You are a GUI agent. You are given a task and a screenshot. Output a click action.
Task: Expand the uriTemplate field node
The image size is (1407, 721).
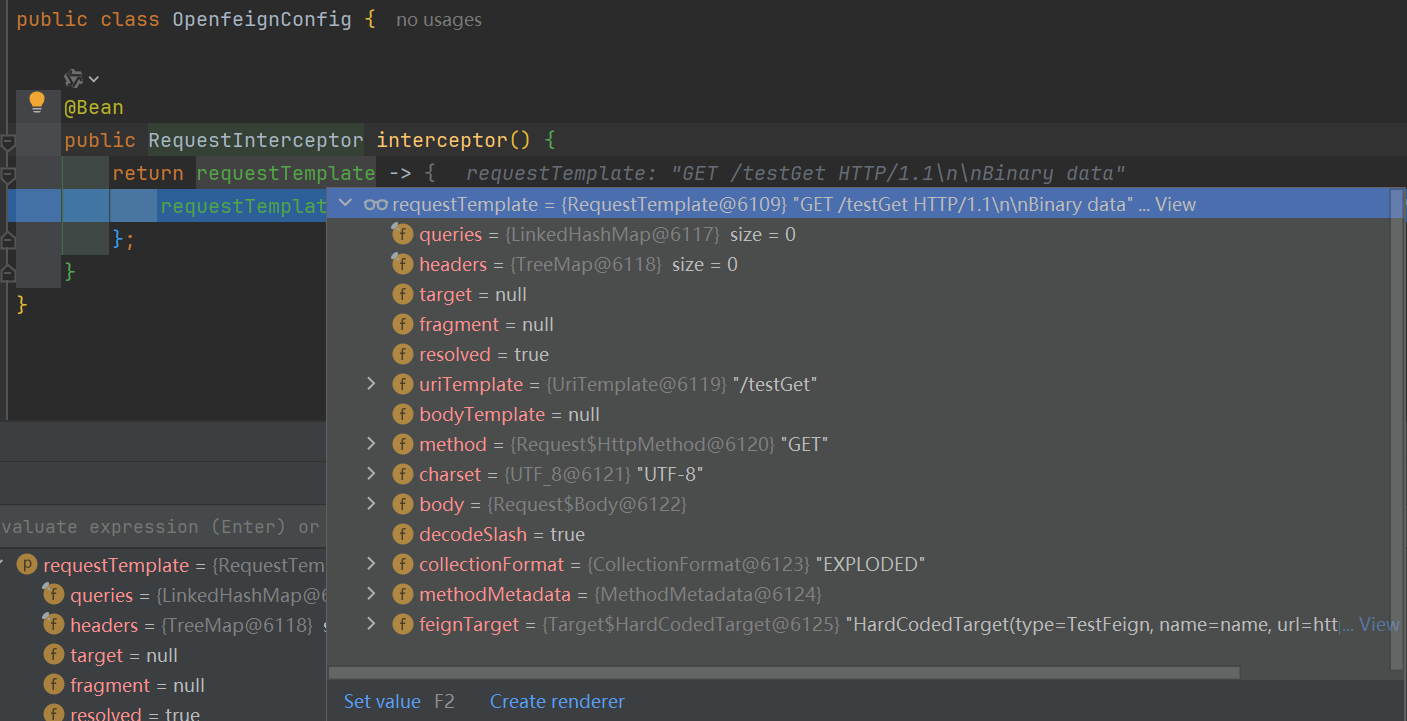click(371, 384)
